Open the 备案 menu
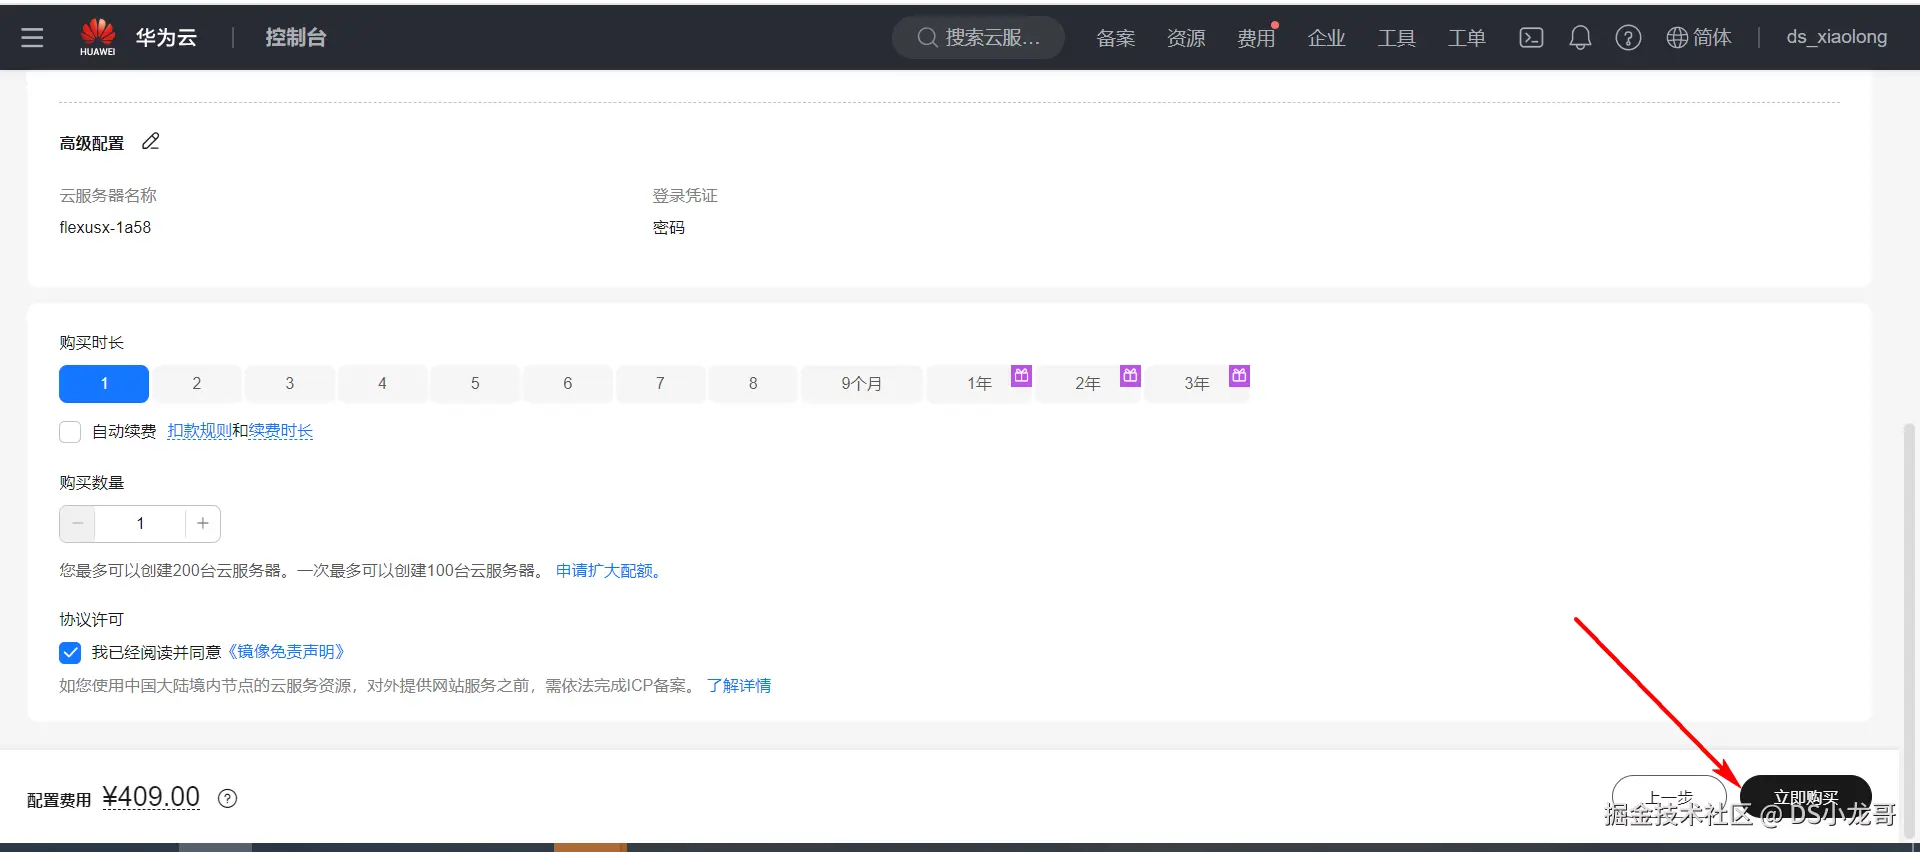Screen dimensions: 1920x852 [1116, 38]
